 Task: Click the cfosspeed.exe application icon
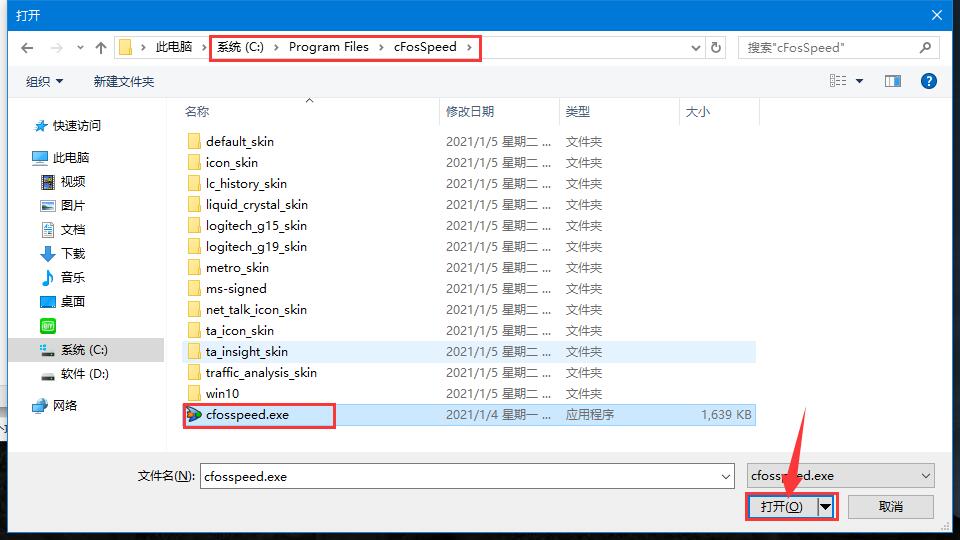pos(194,414)
